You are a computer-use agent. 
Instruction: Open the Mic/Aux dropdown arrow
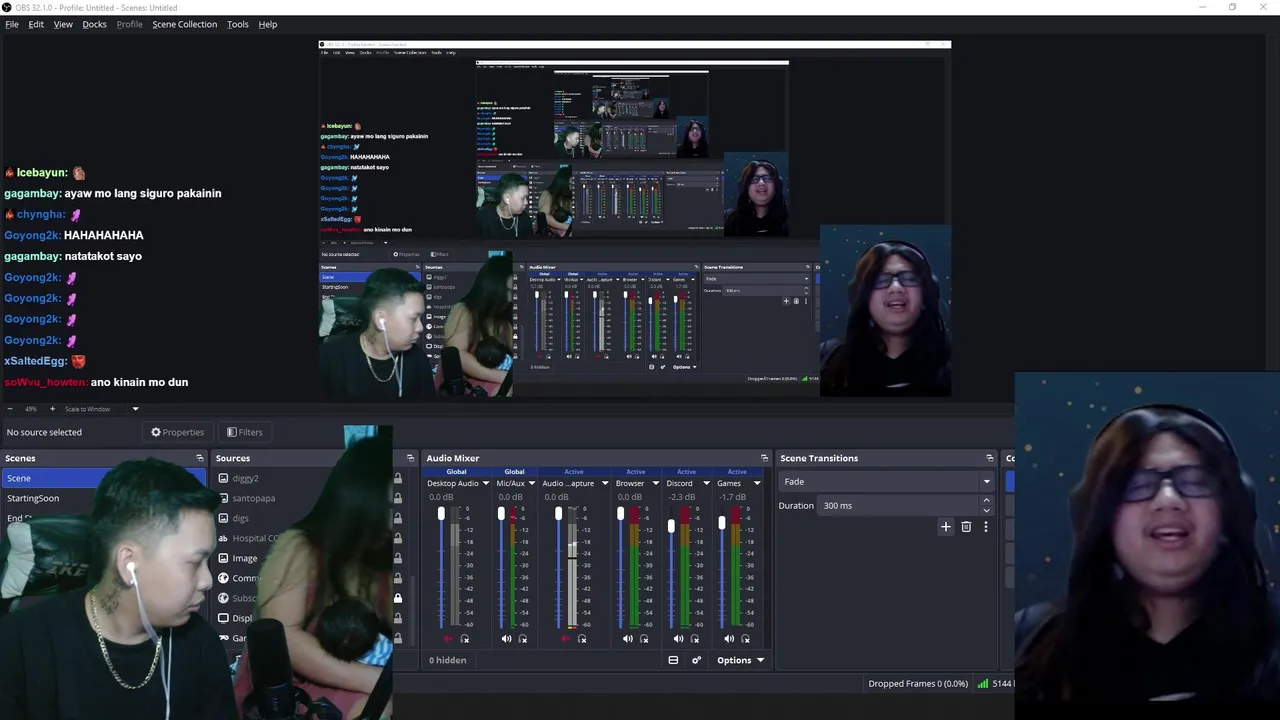531,483
